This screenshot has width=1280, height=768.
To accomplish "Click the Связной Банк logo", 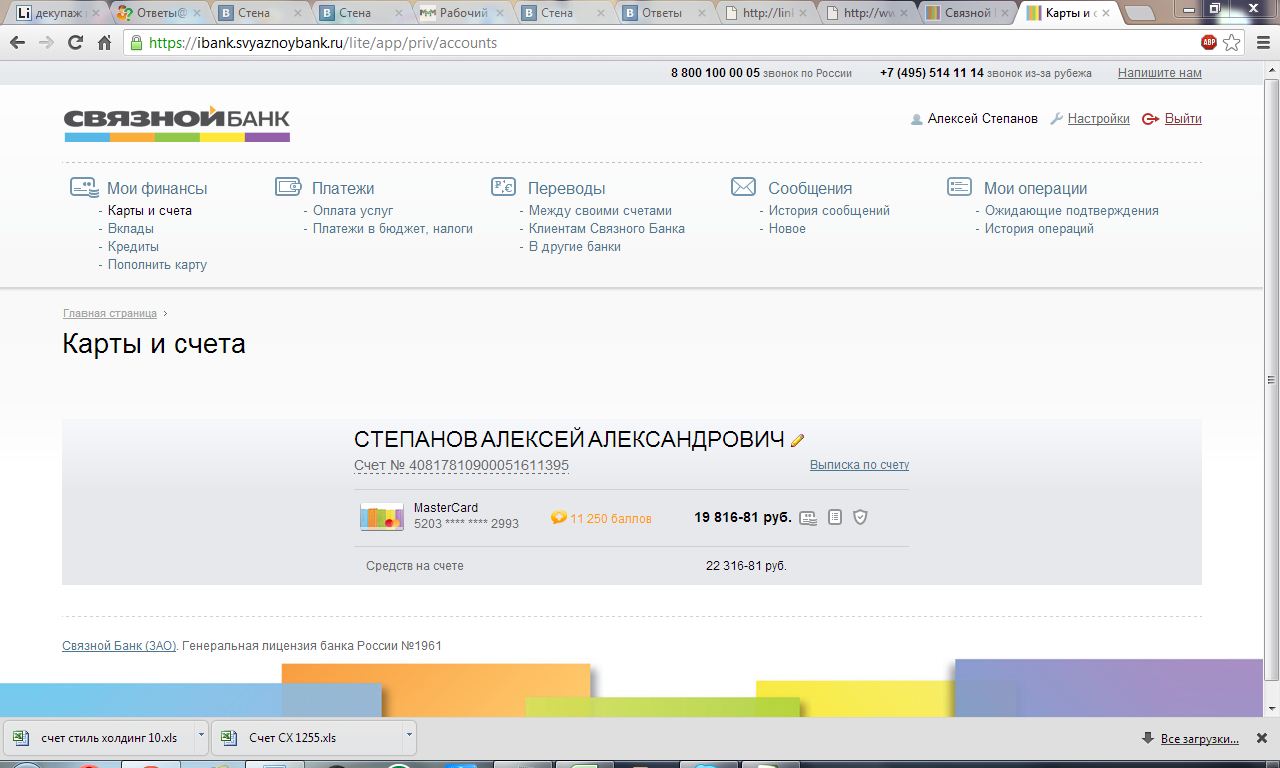I will [x=177, y=124].
